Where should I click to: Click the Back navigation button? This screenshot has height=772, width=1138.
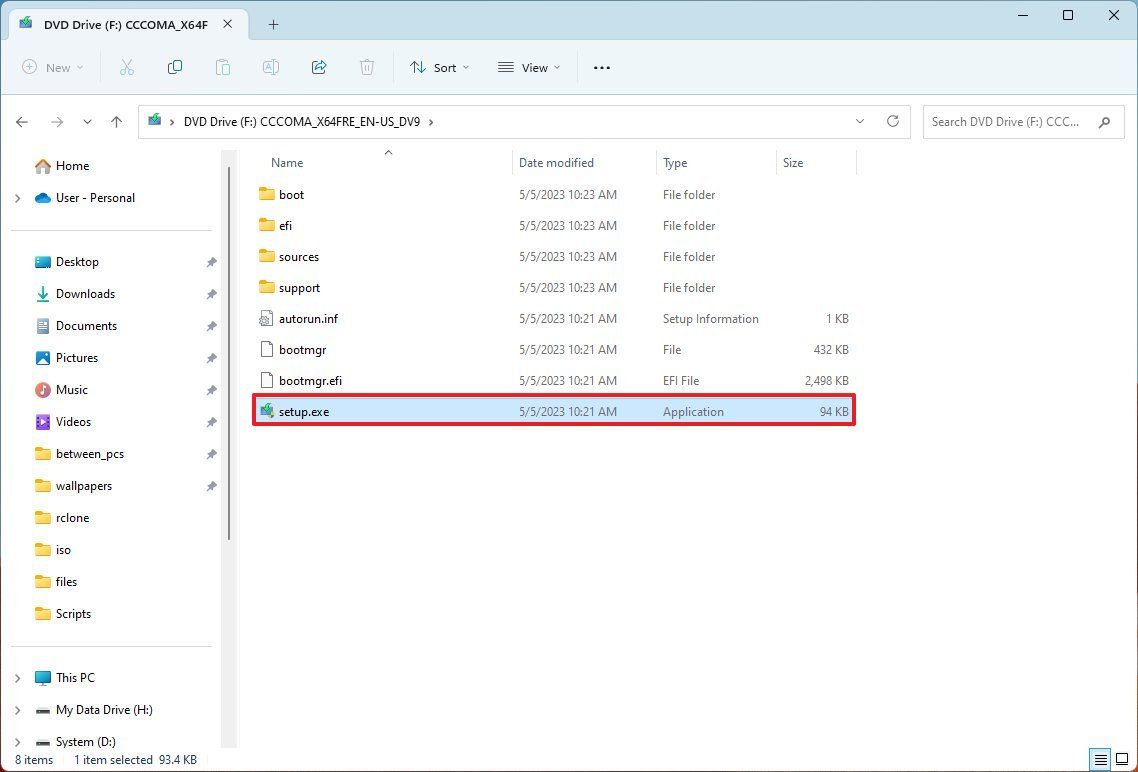coord(22,121)
